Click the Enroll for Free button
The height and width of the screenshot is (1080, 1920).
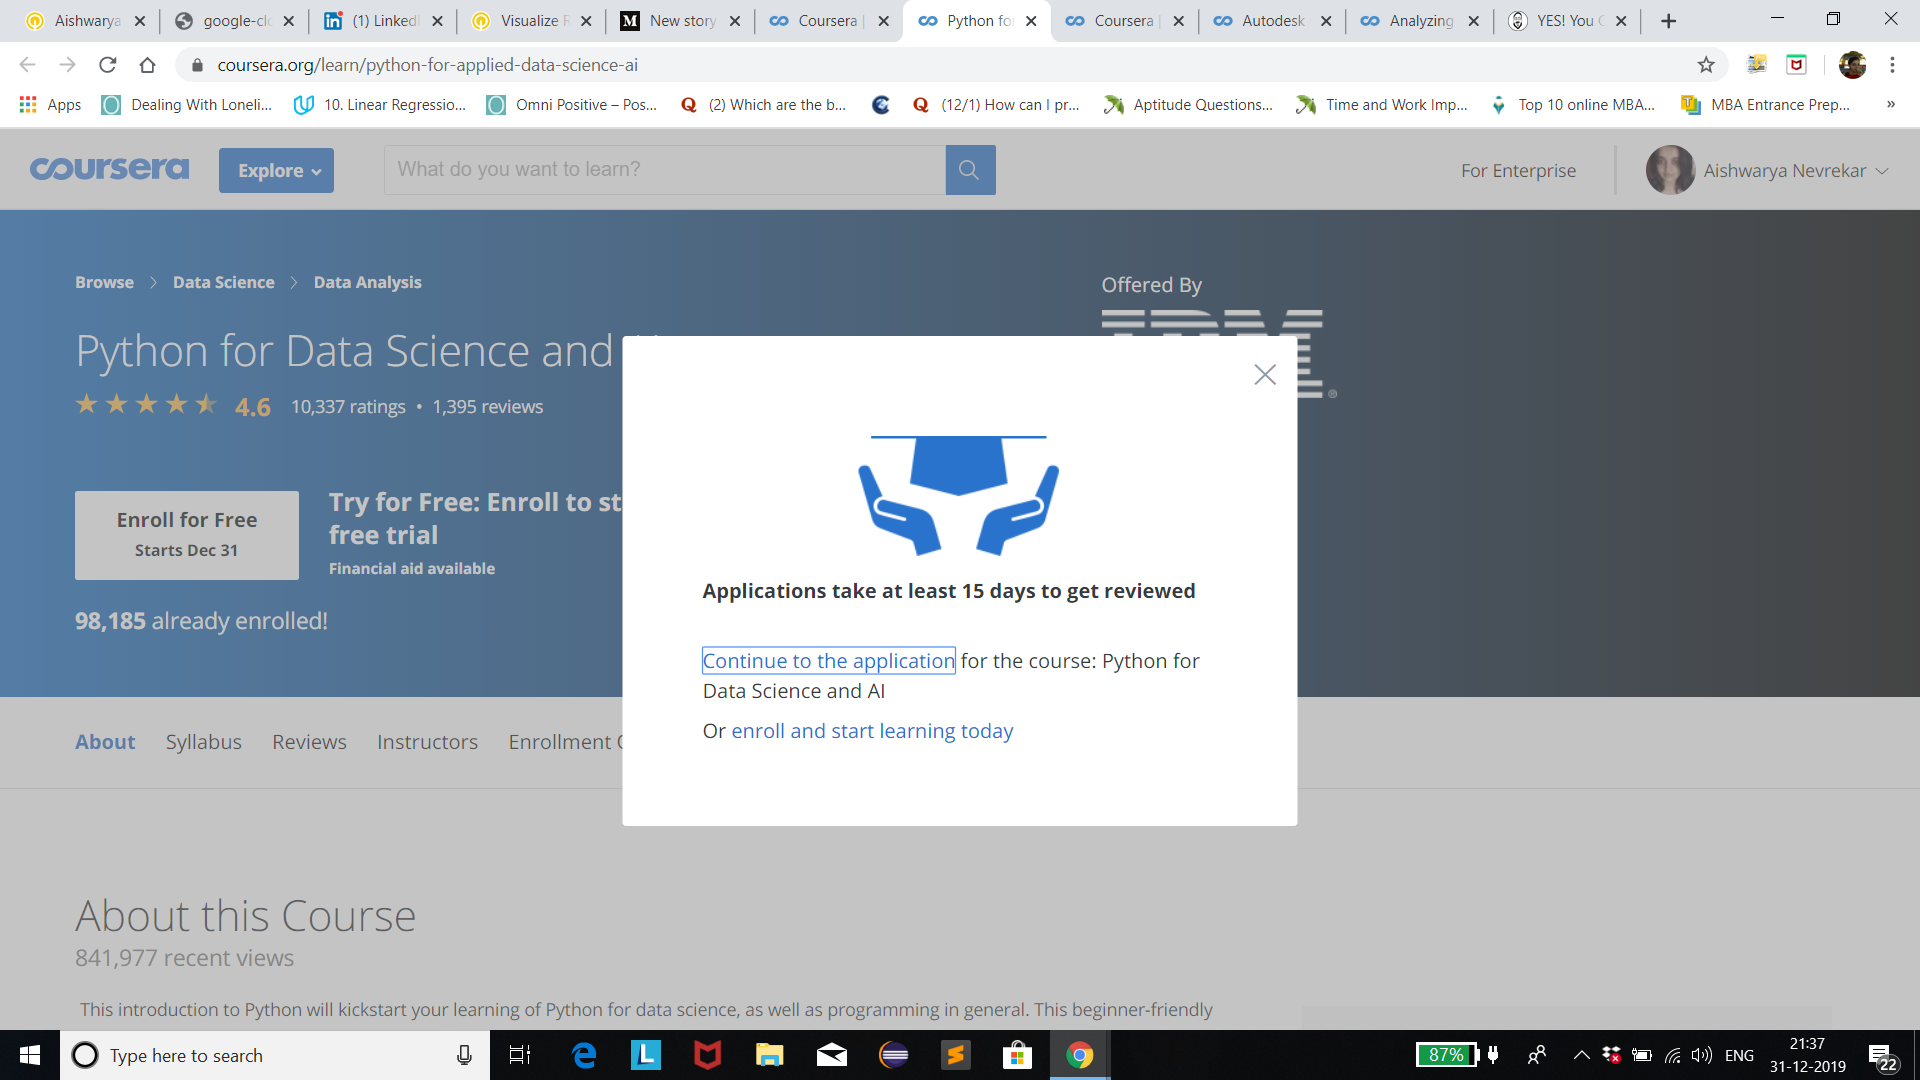click(x=187, y=535)
